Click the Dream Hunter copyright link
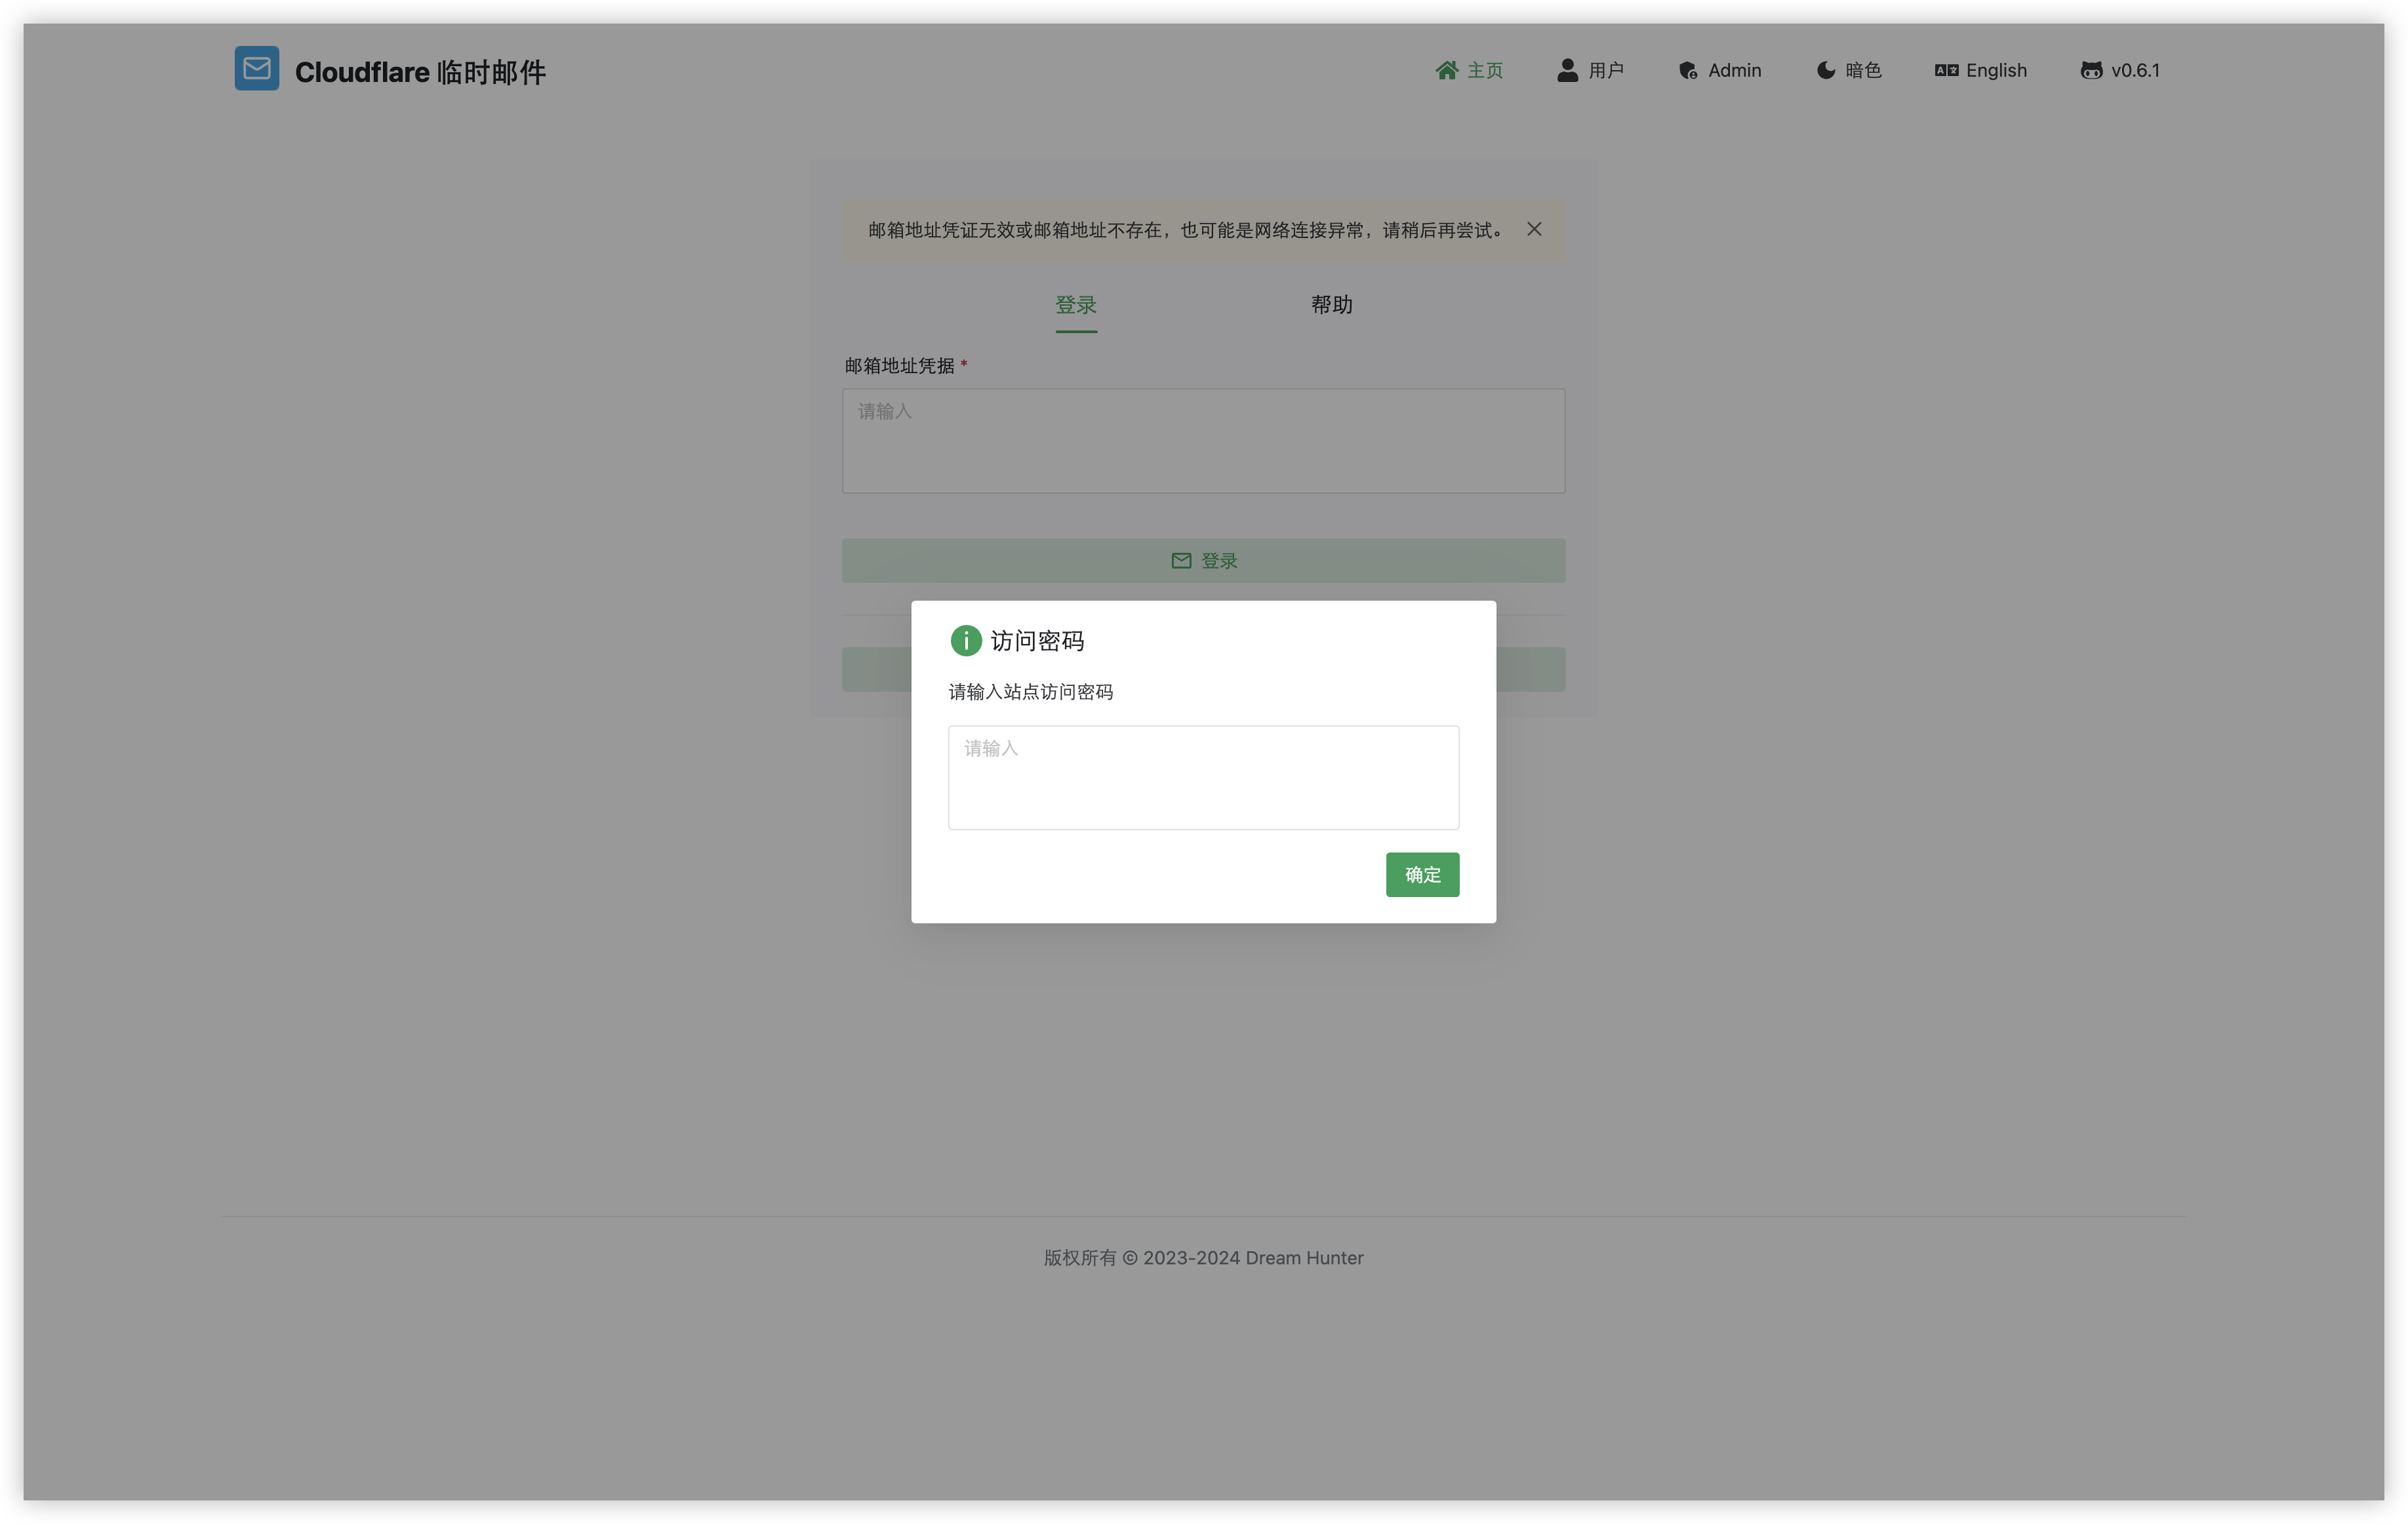 coord(1304,1257)
